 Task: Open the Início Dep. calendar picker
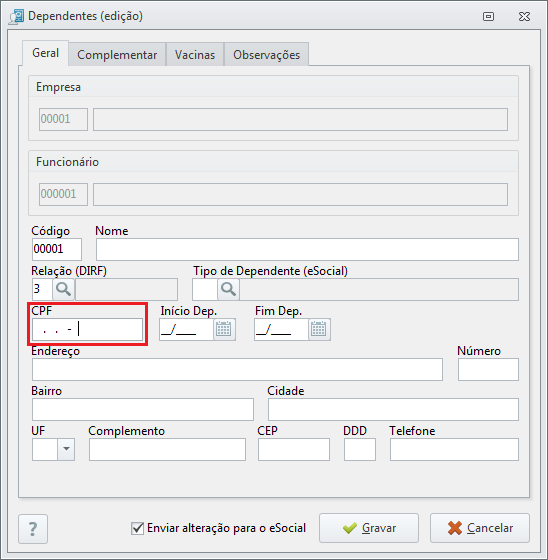[224, 329]
